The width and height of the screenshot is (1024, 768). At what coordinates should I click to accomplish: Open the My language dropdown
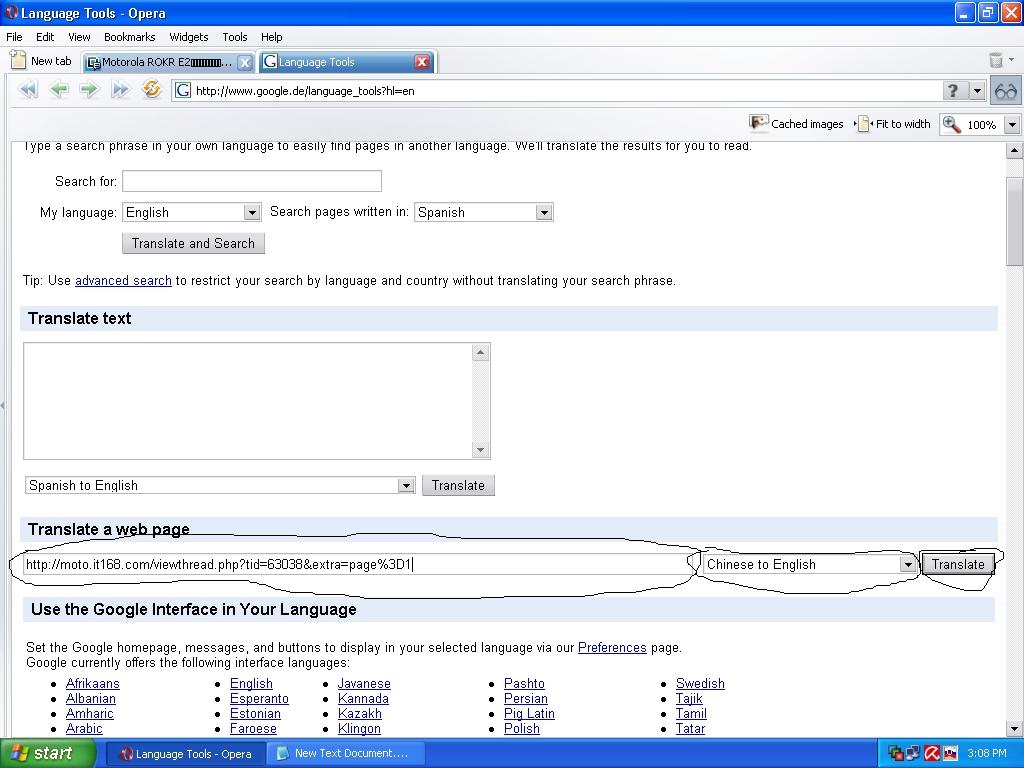(192, 212)
